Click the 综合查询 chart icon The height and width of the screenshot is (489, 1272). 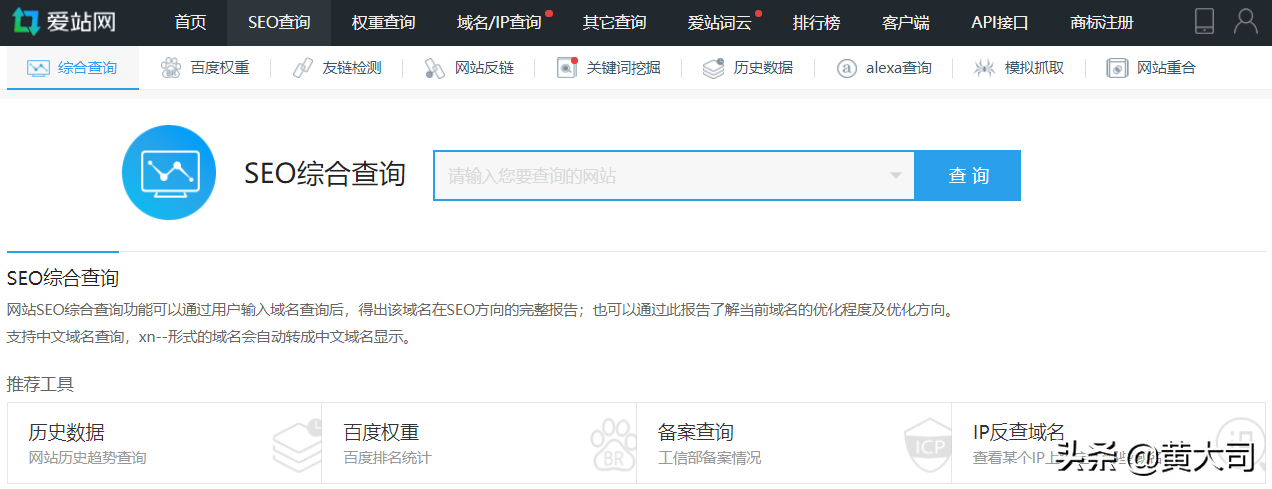click(38, 68)
